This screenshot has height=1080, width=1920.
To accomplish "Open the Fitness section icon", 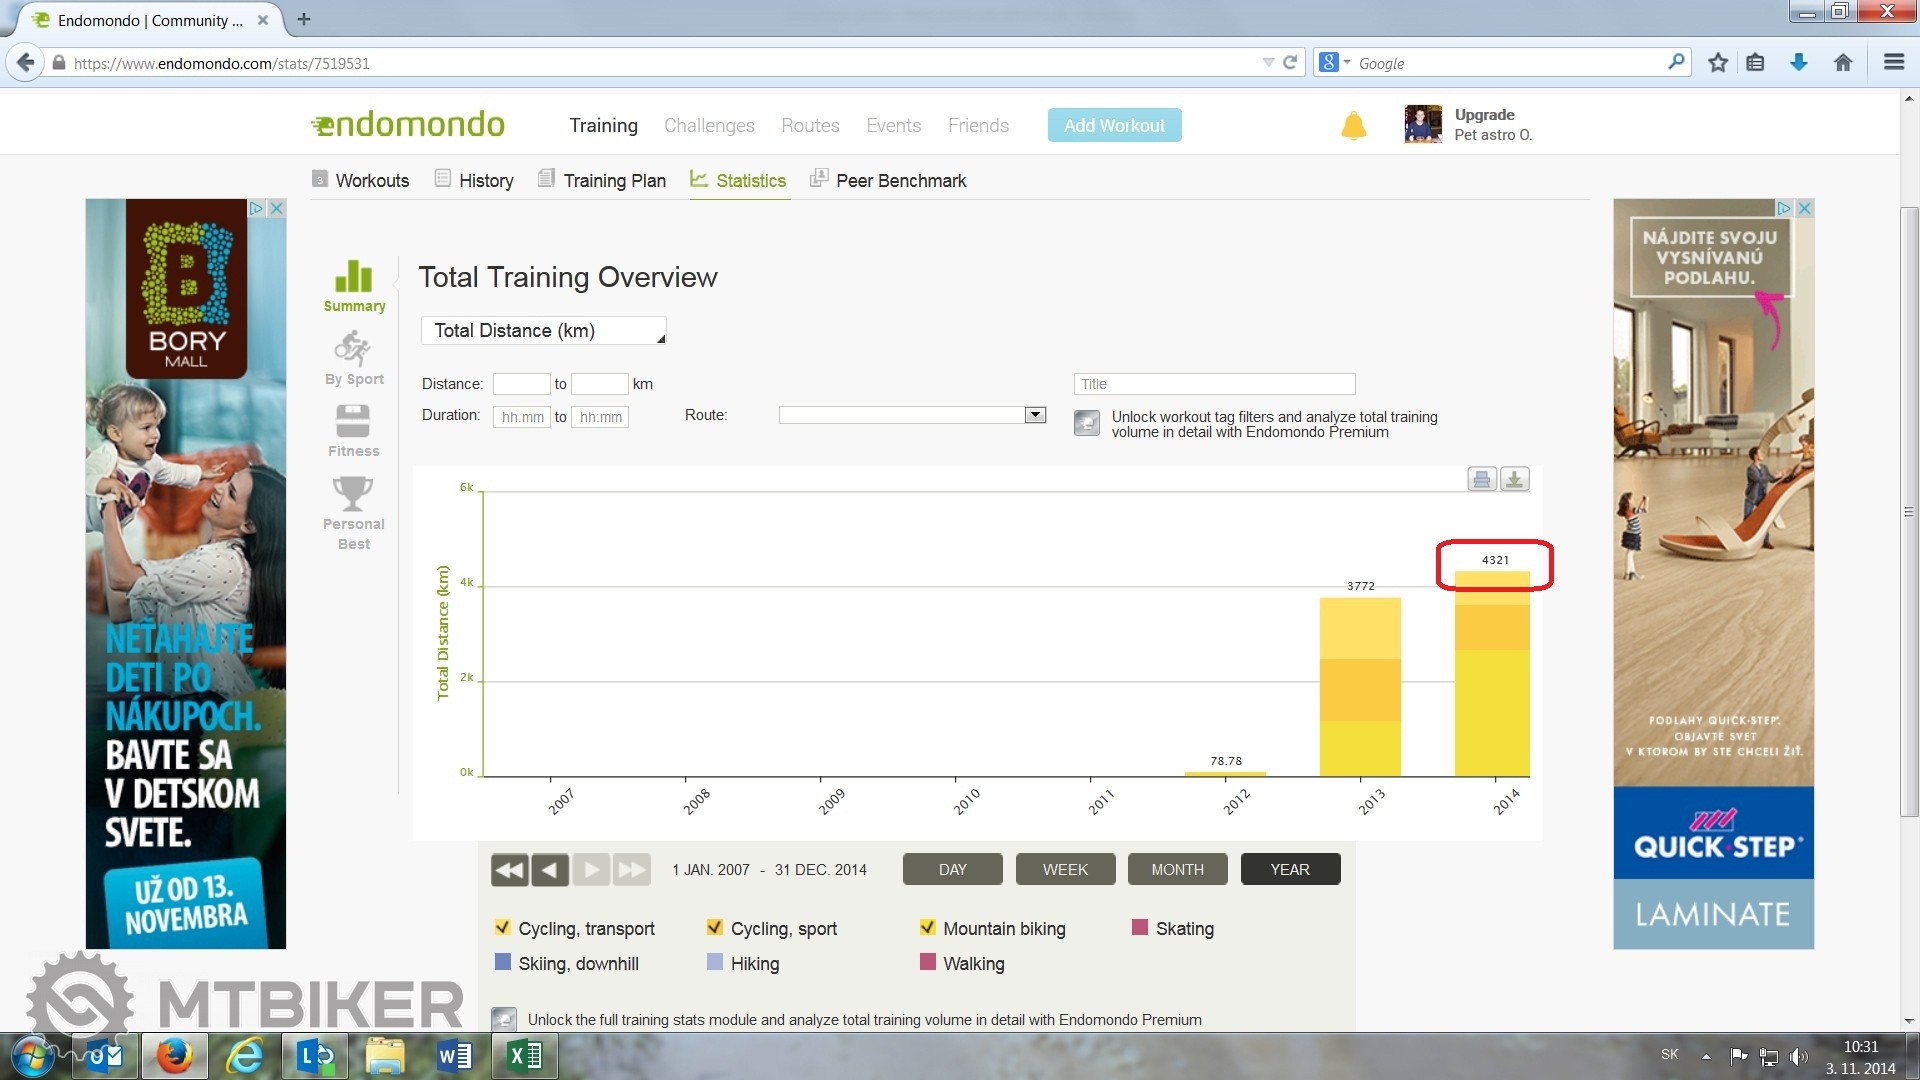I will tap(353, 422).
